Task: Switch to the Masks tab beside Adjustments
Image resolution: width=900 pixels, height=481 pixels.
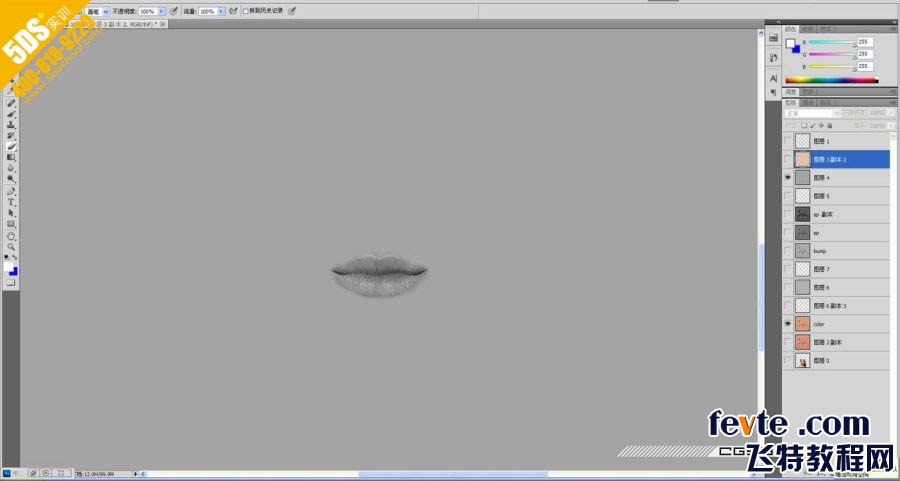Action: (x=808, y=92)
